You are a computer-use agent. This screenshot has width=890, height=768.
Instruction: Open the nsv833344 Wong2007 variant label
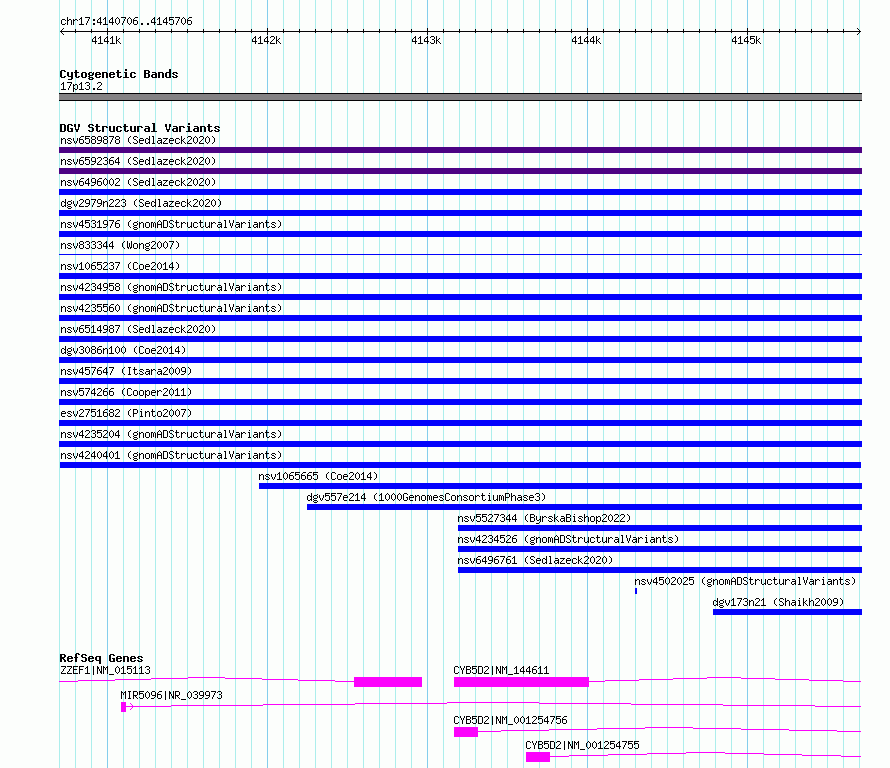tap(120, 245)
